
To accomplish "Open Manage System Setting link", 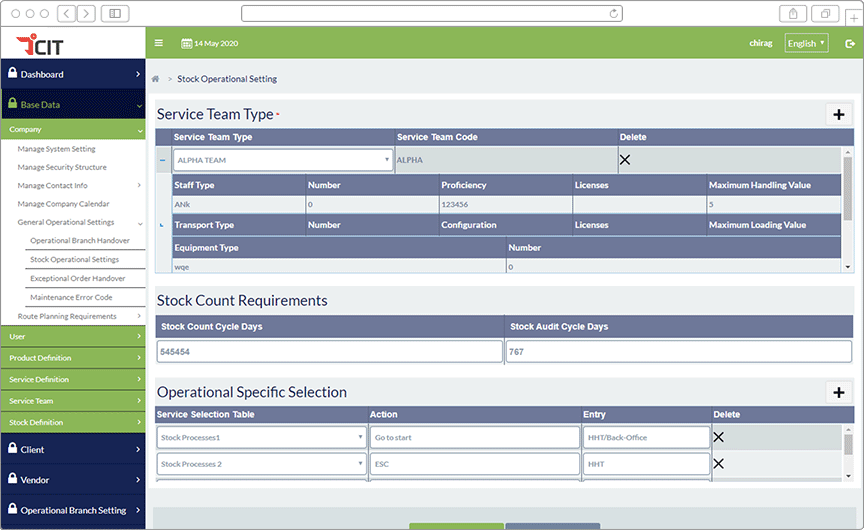I will pos(56,149).
